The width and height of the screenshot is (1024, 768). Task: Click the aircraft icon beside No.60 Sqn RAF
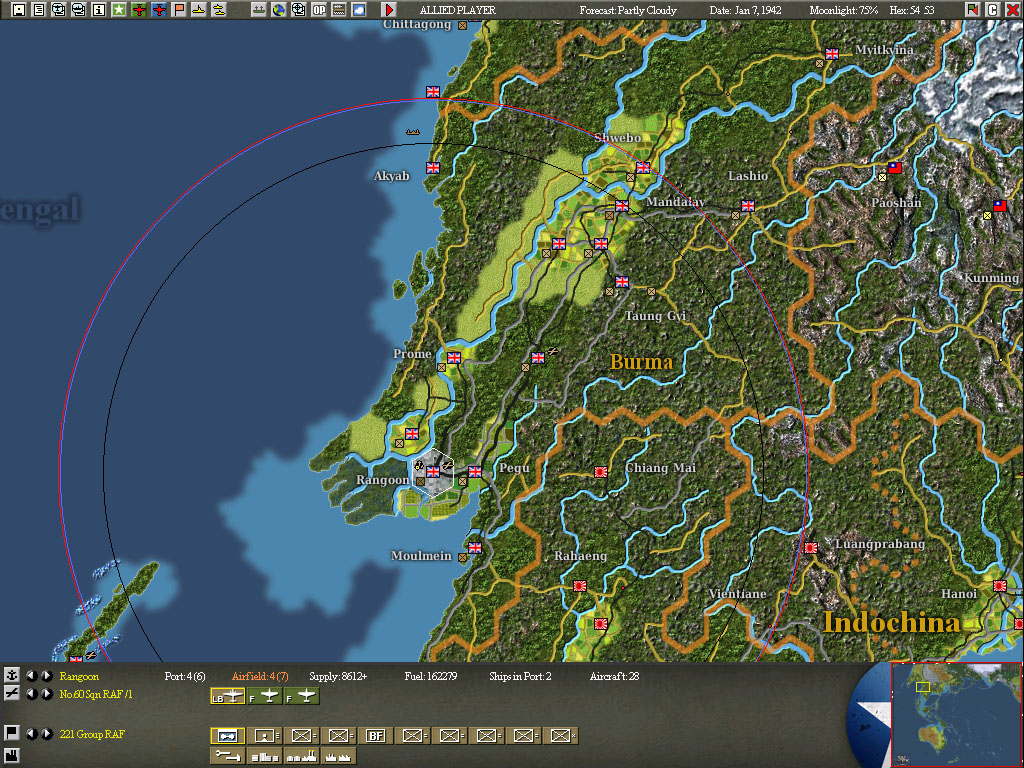[12, 694]
